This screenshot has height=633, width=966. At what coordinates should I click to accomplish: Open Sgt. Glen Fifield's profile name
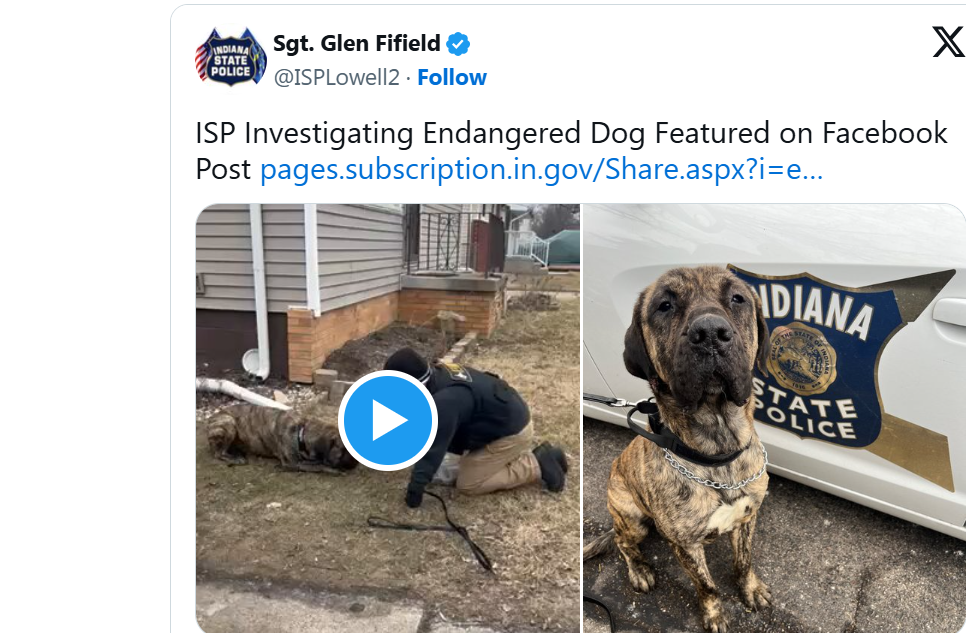click(356, 44)
